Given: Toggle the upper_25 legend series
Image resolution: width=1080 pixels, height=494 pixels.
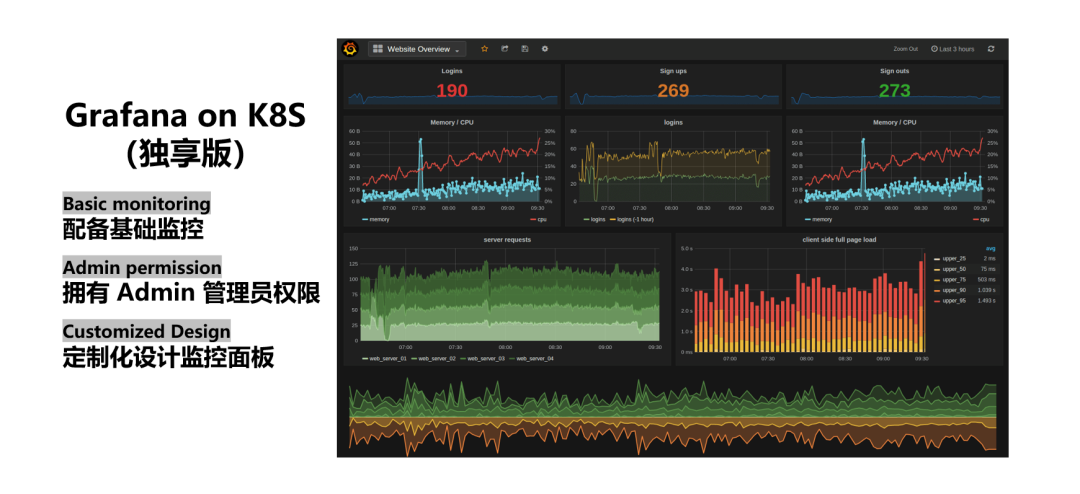Looking at the screenshot, I should coord(950,259).
